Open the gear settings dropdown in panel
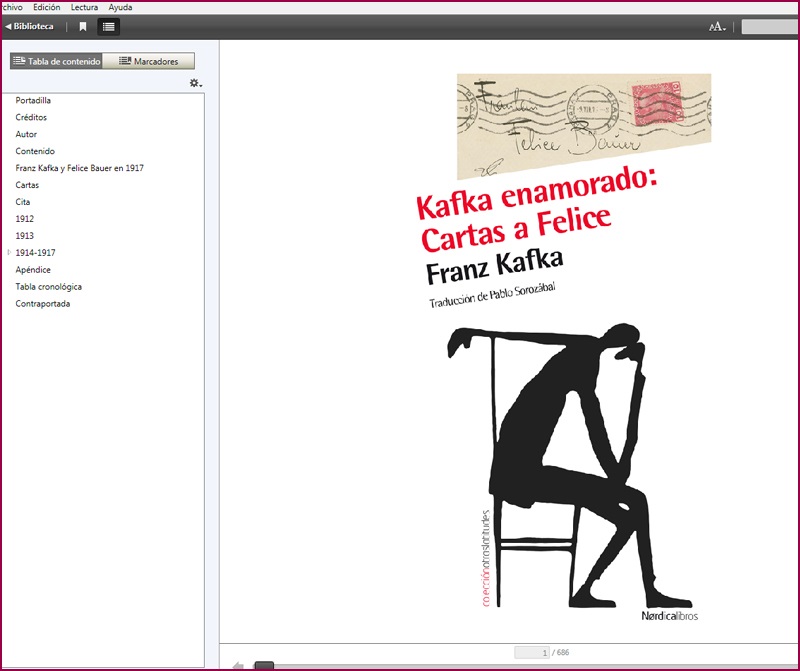Viewport: 800px width, 671px height. (x=196, y=83)
